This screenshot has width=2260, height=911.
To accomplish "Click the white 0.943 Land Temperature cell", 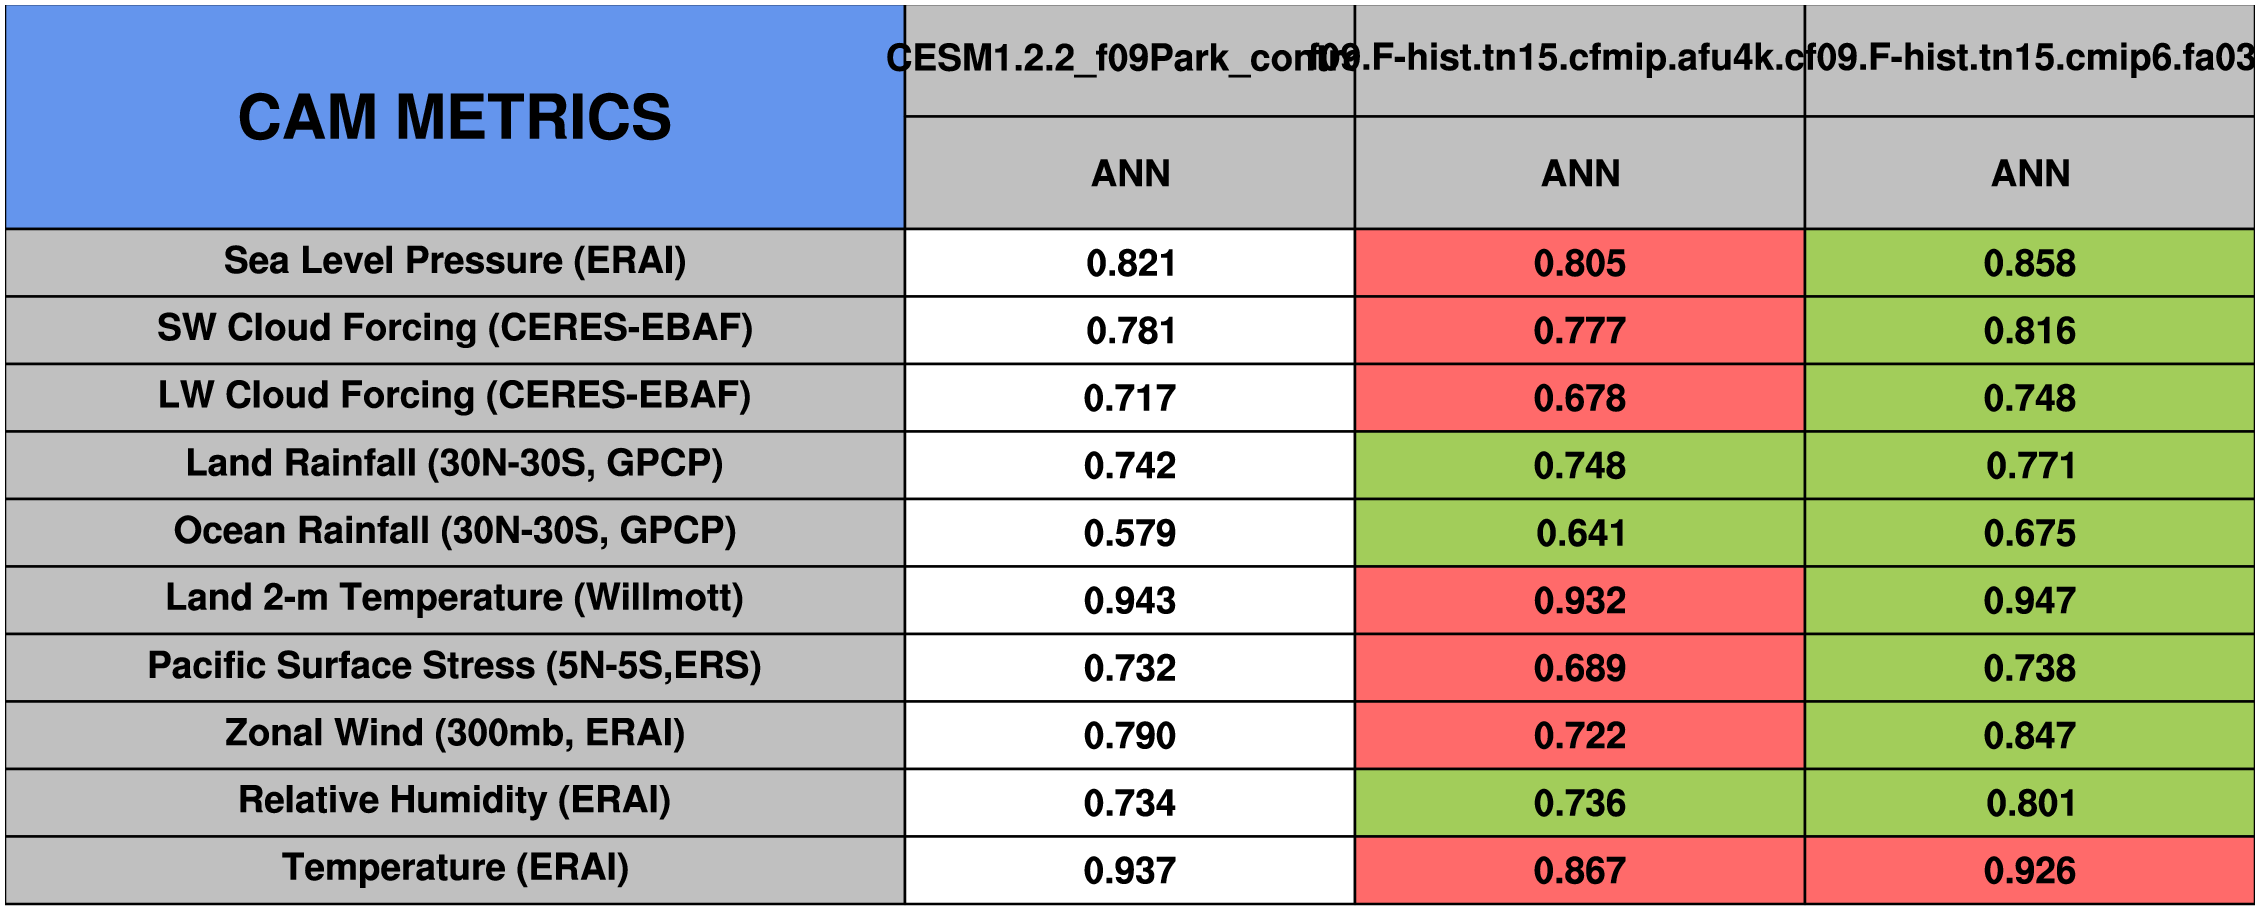I will point(1130,600).
